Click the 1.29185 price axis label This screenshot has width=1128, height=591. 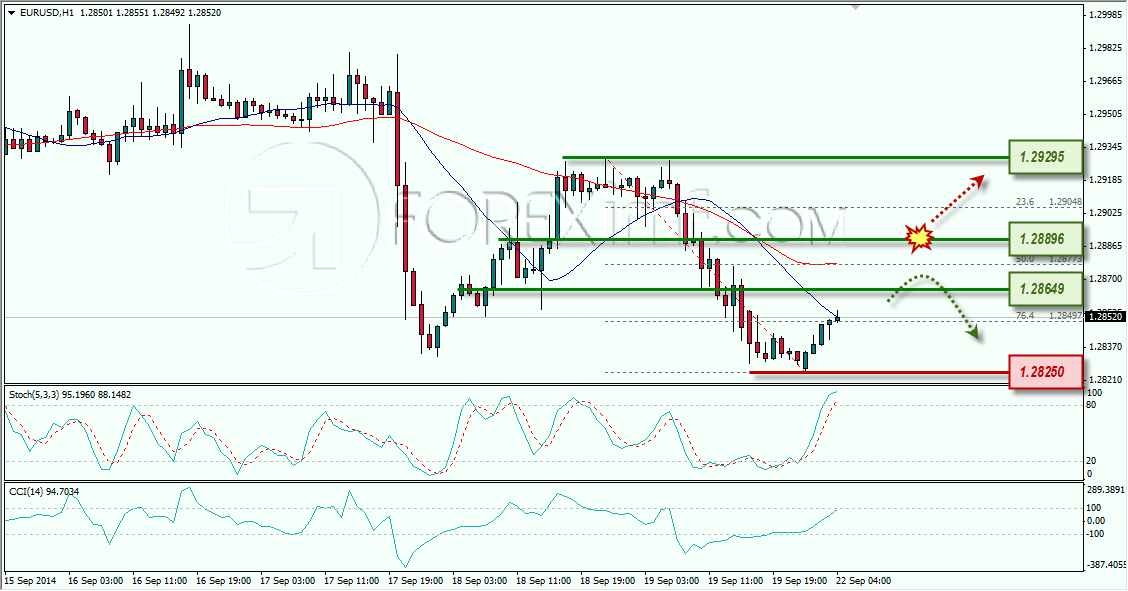(x=1106, y=180)
